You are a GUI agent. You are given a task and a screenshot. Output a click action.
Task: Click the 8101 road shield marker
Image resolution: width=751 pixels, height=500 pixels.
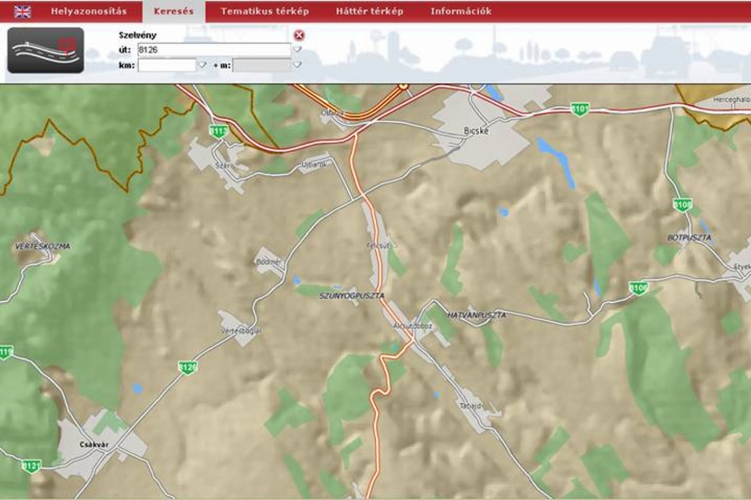579,108
